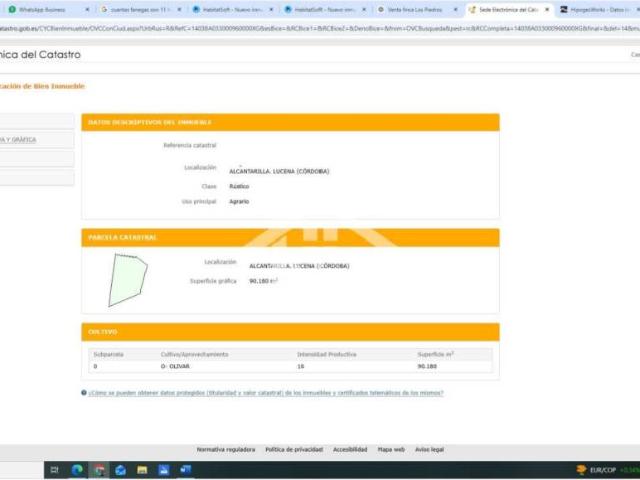640x480 pixels.
Task: Click the 90.180 surface value in Cultivo table
Action: (x=427, y=367)
